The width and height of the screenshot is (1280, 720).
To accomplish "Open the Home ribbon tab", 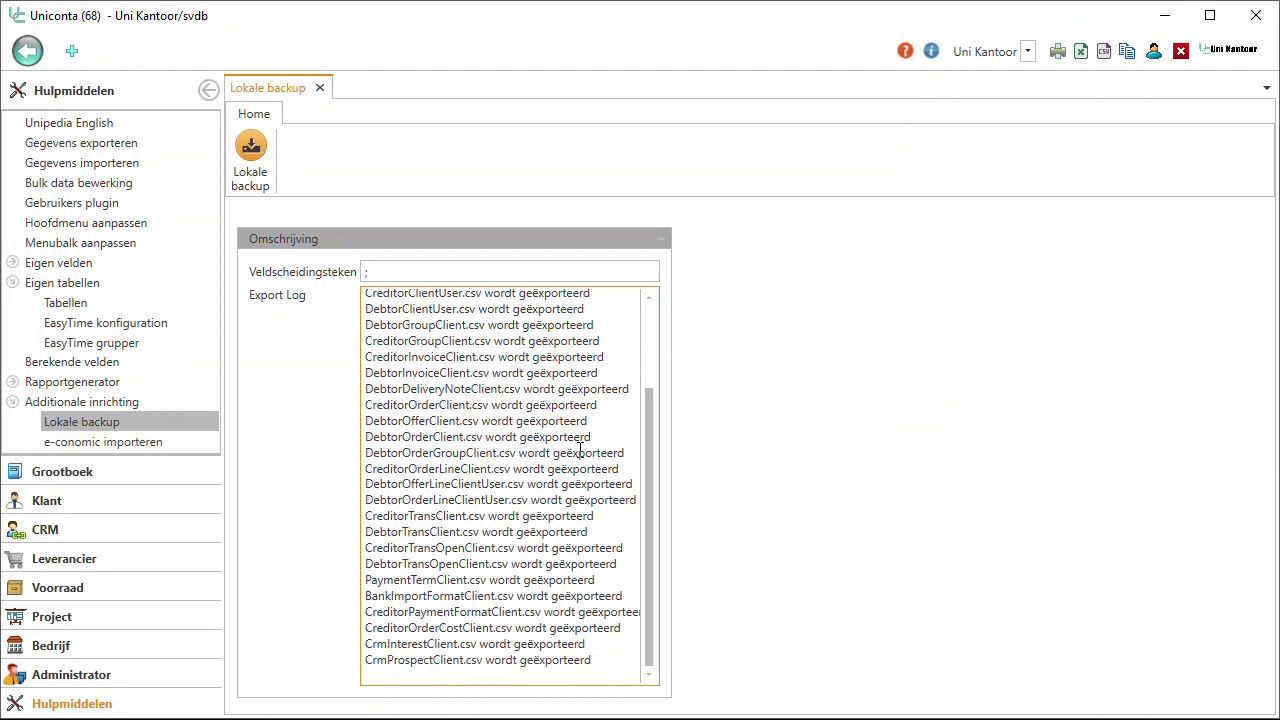I will 254,114.
